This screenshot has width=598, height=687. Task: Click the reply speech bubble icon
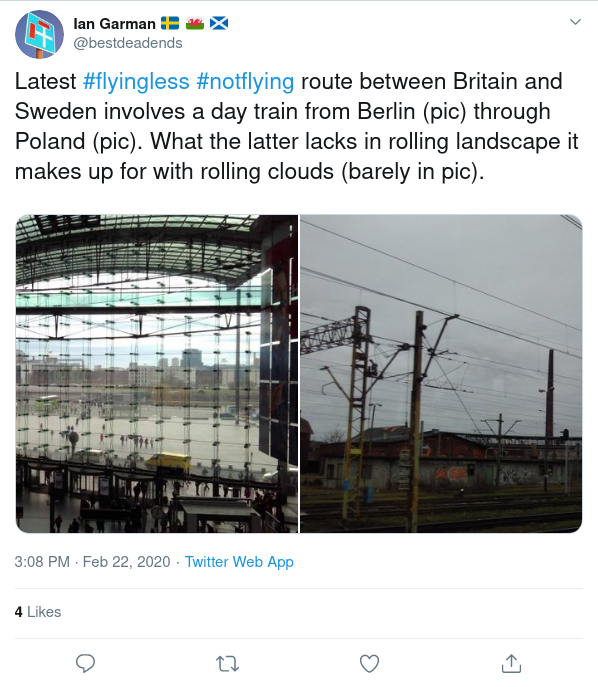pos(85,663)
